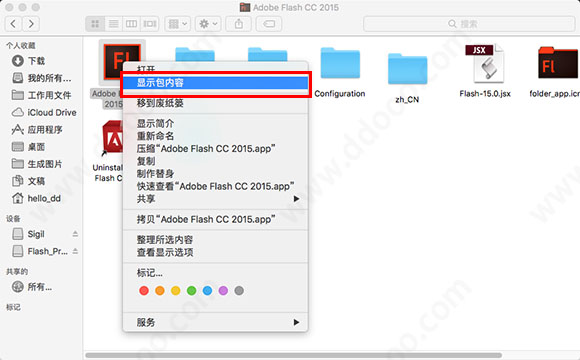The height and width of the screenshot is (360, 580).
Task: Select Sigil device in sidebar
Action: click(x=28, y=234)
